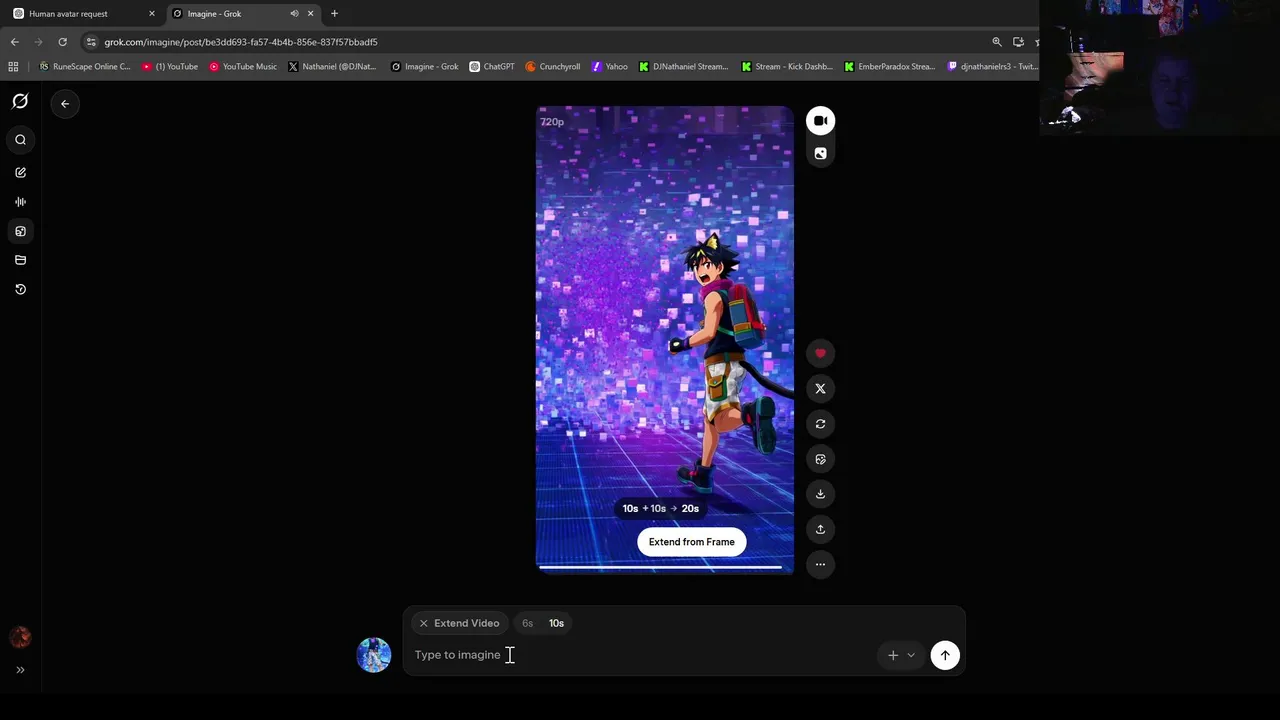Click the Extend from Frame button
The height and width of the screenshot is (720, 1280).
pyautogui.click(x=691, y=542)
